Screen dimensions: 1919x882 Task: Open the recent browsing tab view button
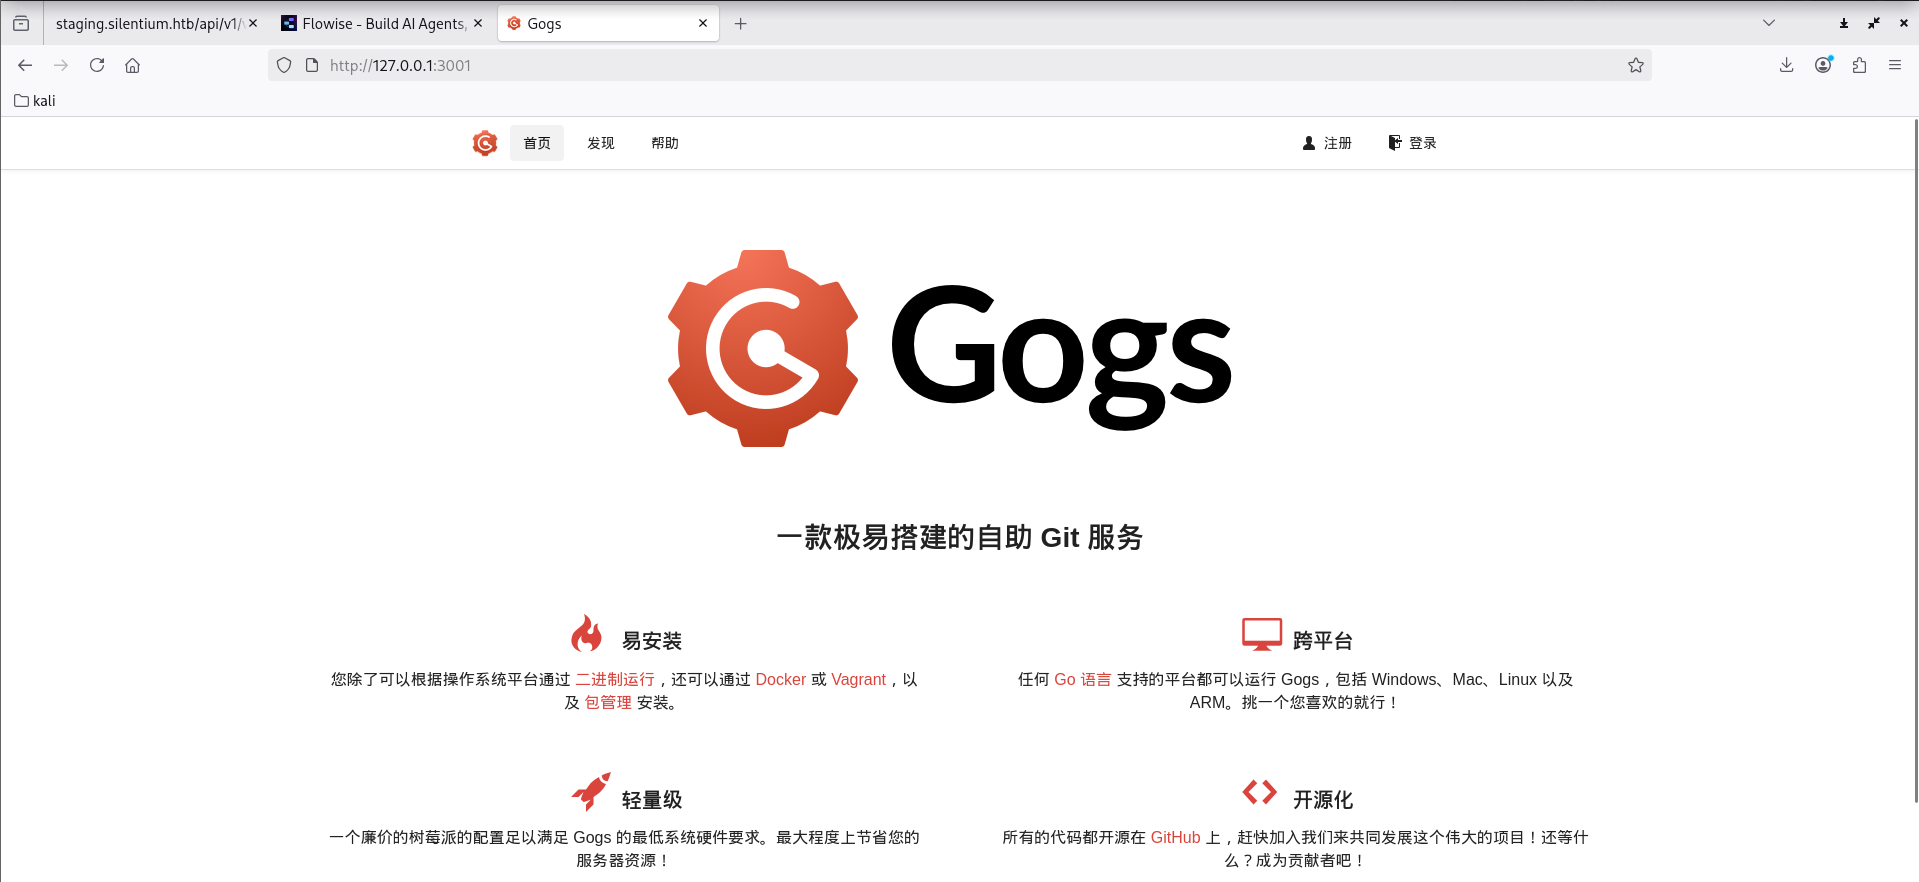point(21,23)
